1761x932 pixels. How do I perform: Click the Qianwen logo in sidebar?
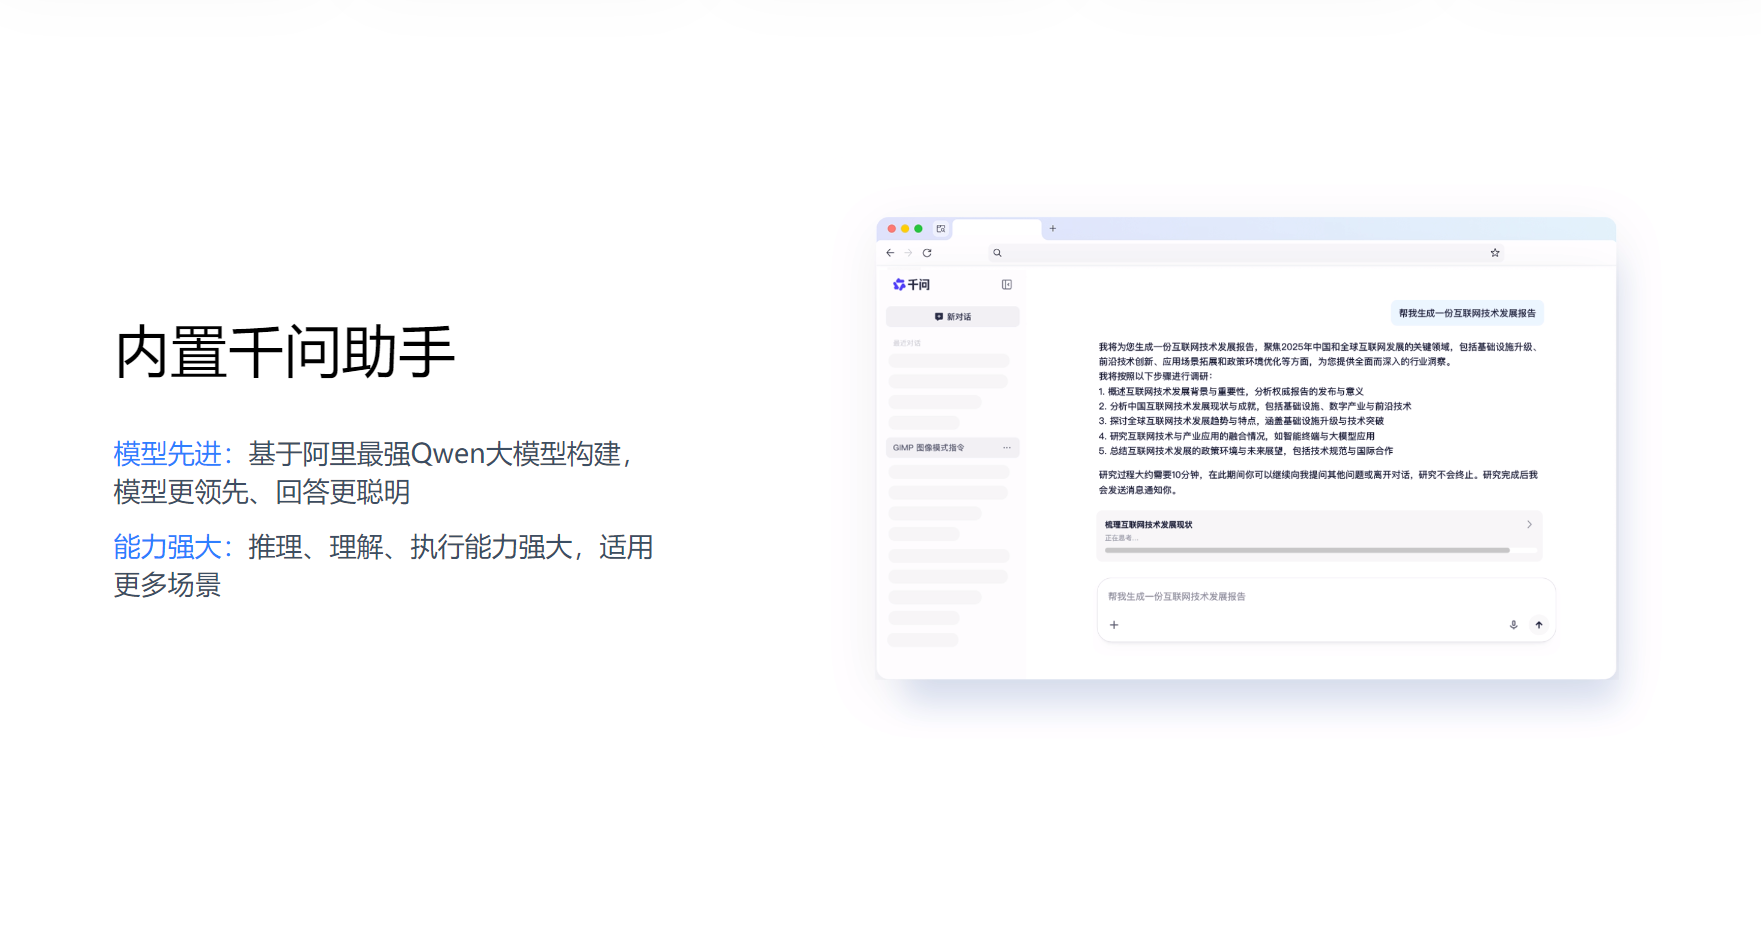[x=911, y=285]
